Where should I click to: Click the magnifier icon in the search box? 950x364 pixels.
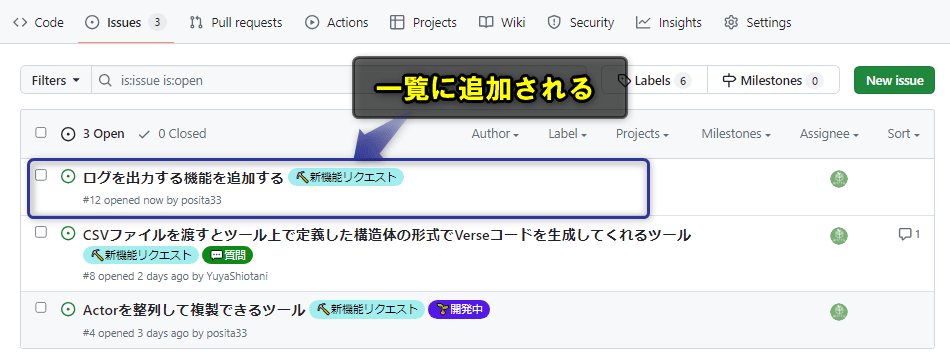(x=105, y=80)
